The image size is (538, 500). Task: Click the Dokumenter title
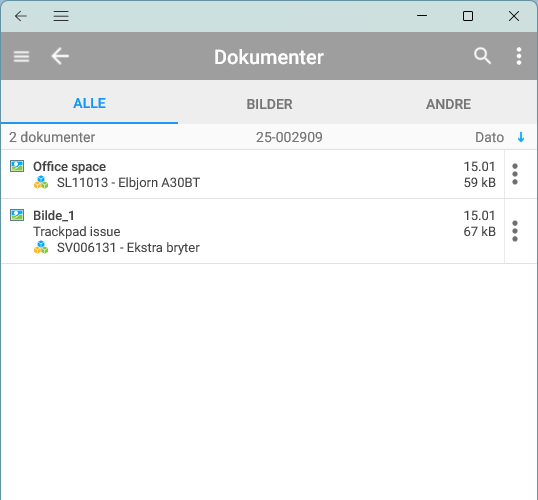[x=269, y=57]
